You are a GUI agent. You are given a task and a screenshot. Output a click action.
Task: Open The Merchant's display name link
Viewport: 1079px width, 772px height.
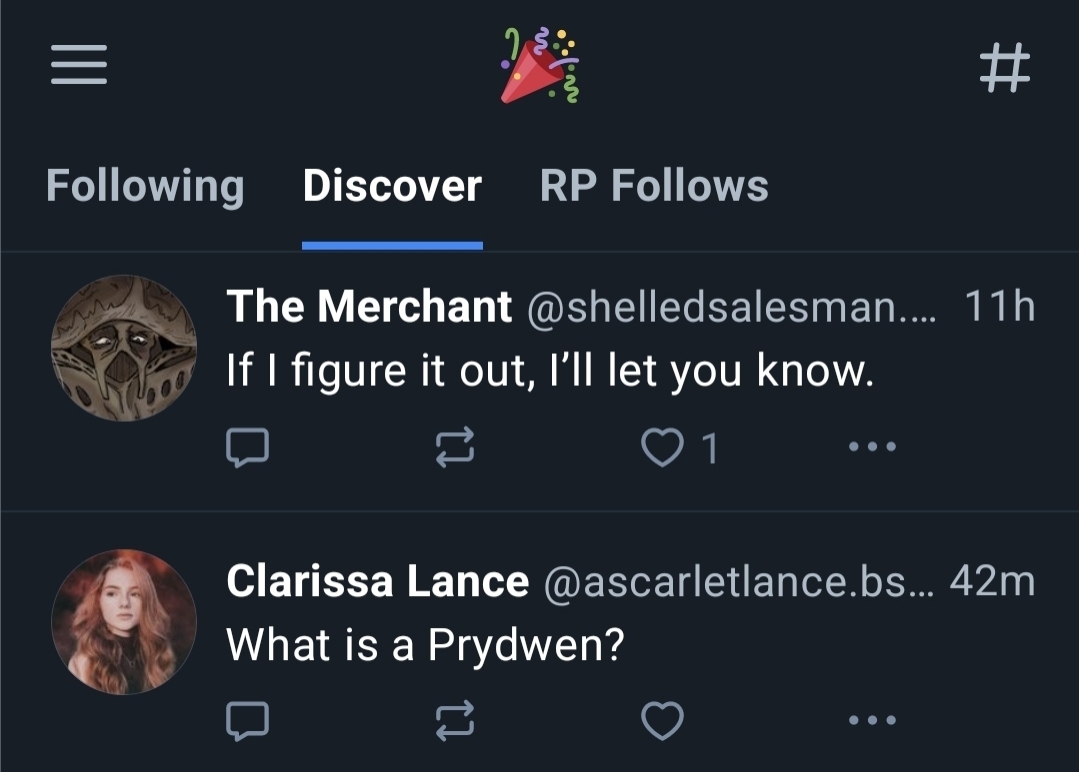(x=369, y=307)
